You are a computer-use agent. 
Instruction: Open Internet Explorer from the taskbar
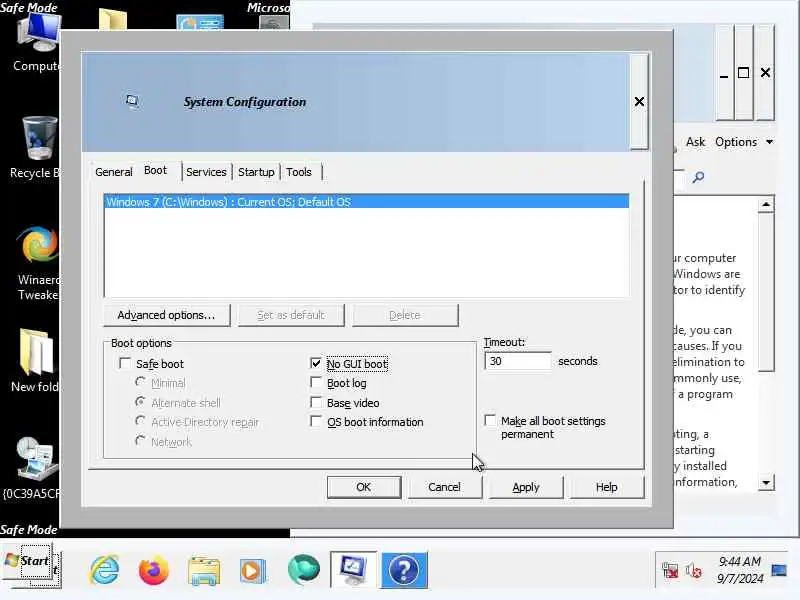[x=105, y=569]
